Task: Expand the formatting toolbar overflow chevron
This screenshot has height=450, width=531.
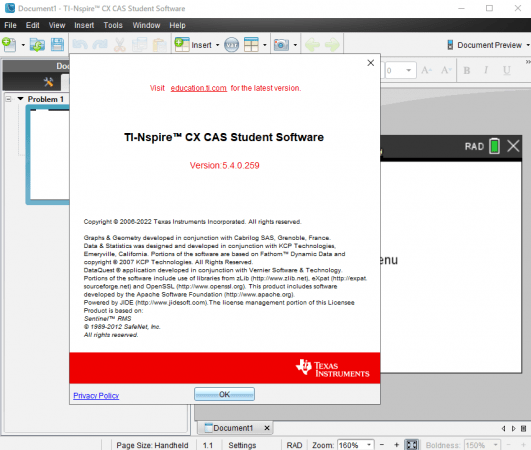Action: (x=528, y=62)
